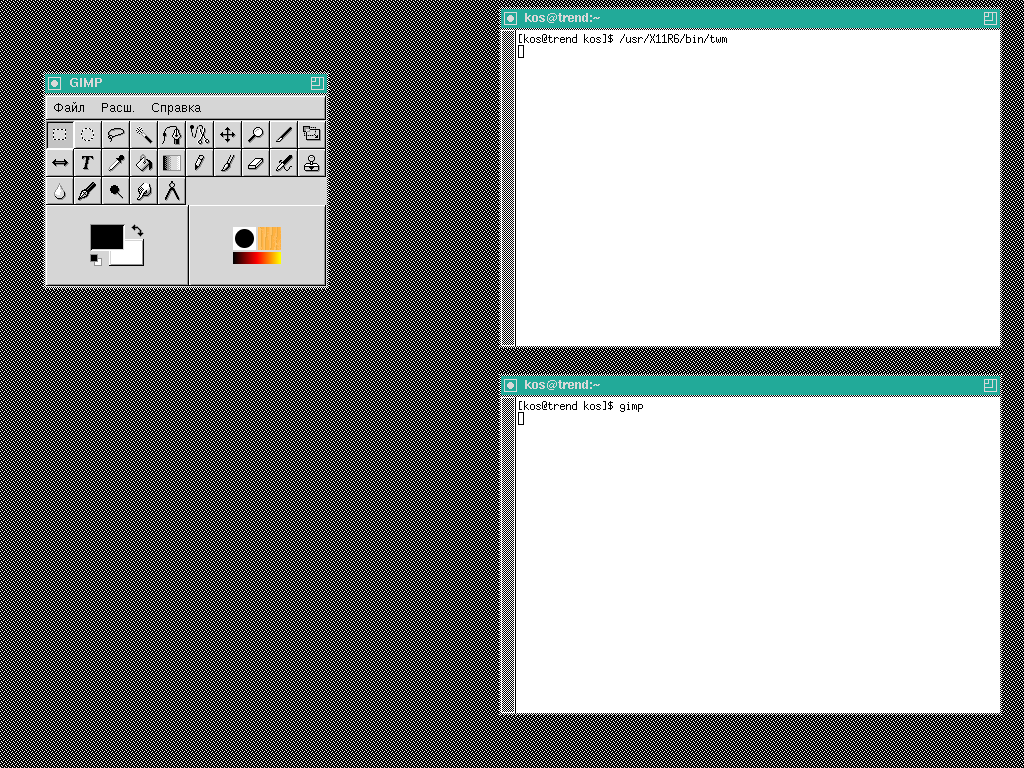Open the Справка menu

[x=176, y=107]
